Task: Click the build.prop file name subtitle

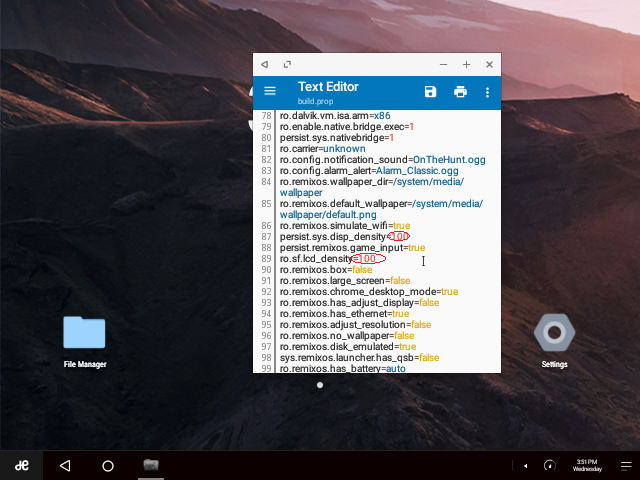Action: click(314, 102)
